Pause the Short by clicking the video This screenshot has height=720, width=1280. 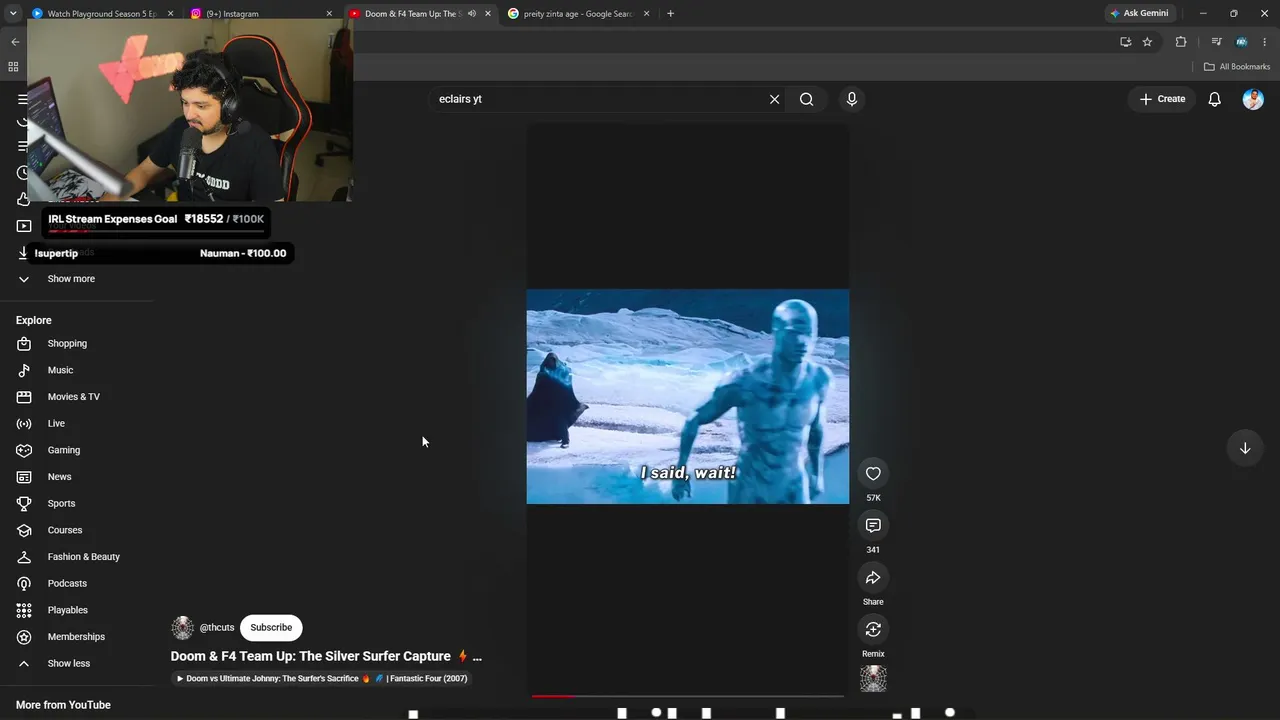[688, 397]
